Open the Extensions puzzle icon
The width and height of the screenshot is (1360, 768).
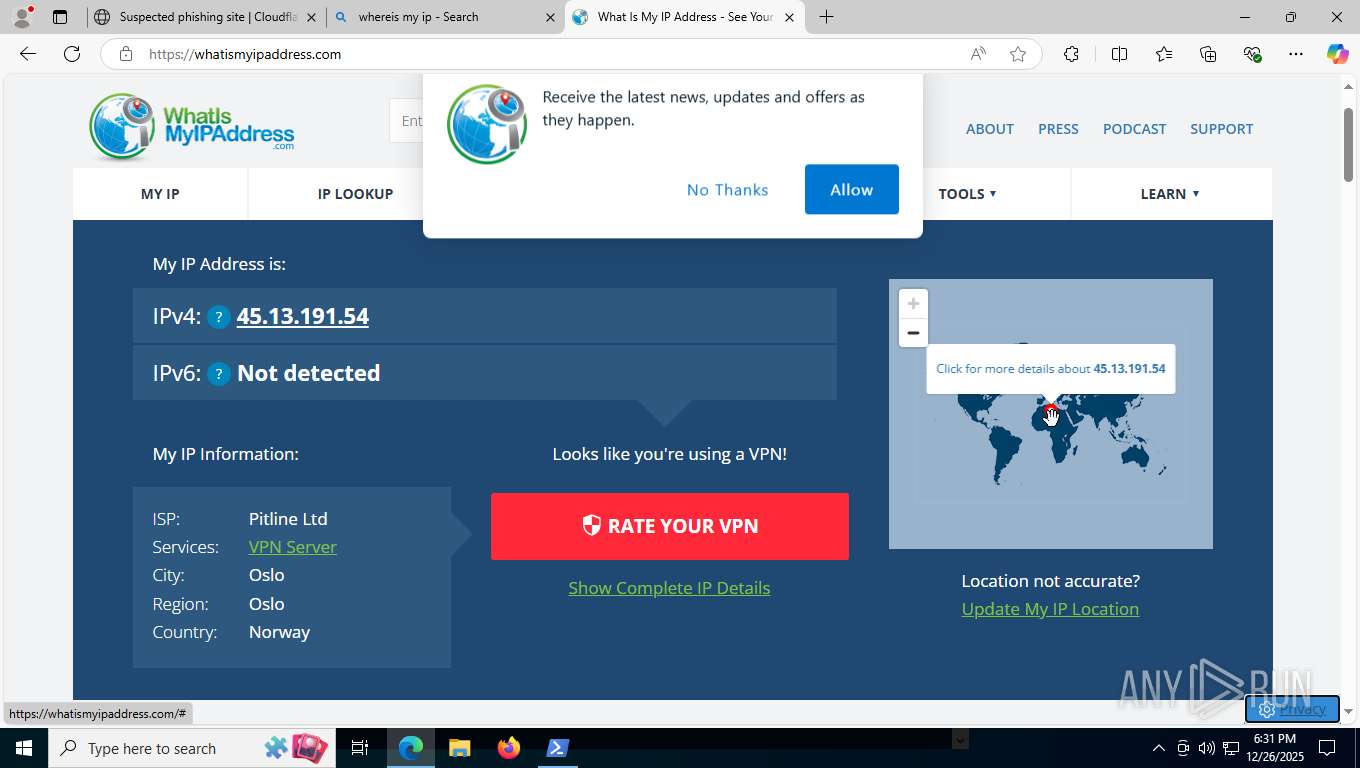tap(1071, 54)
